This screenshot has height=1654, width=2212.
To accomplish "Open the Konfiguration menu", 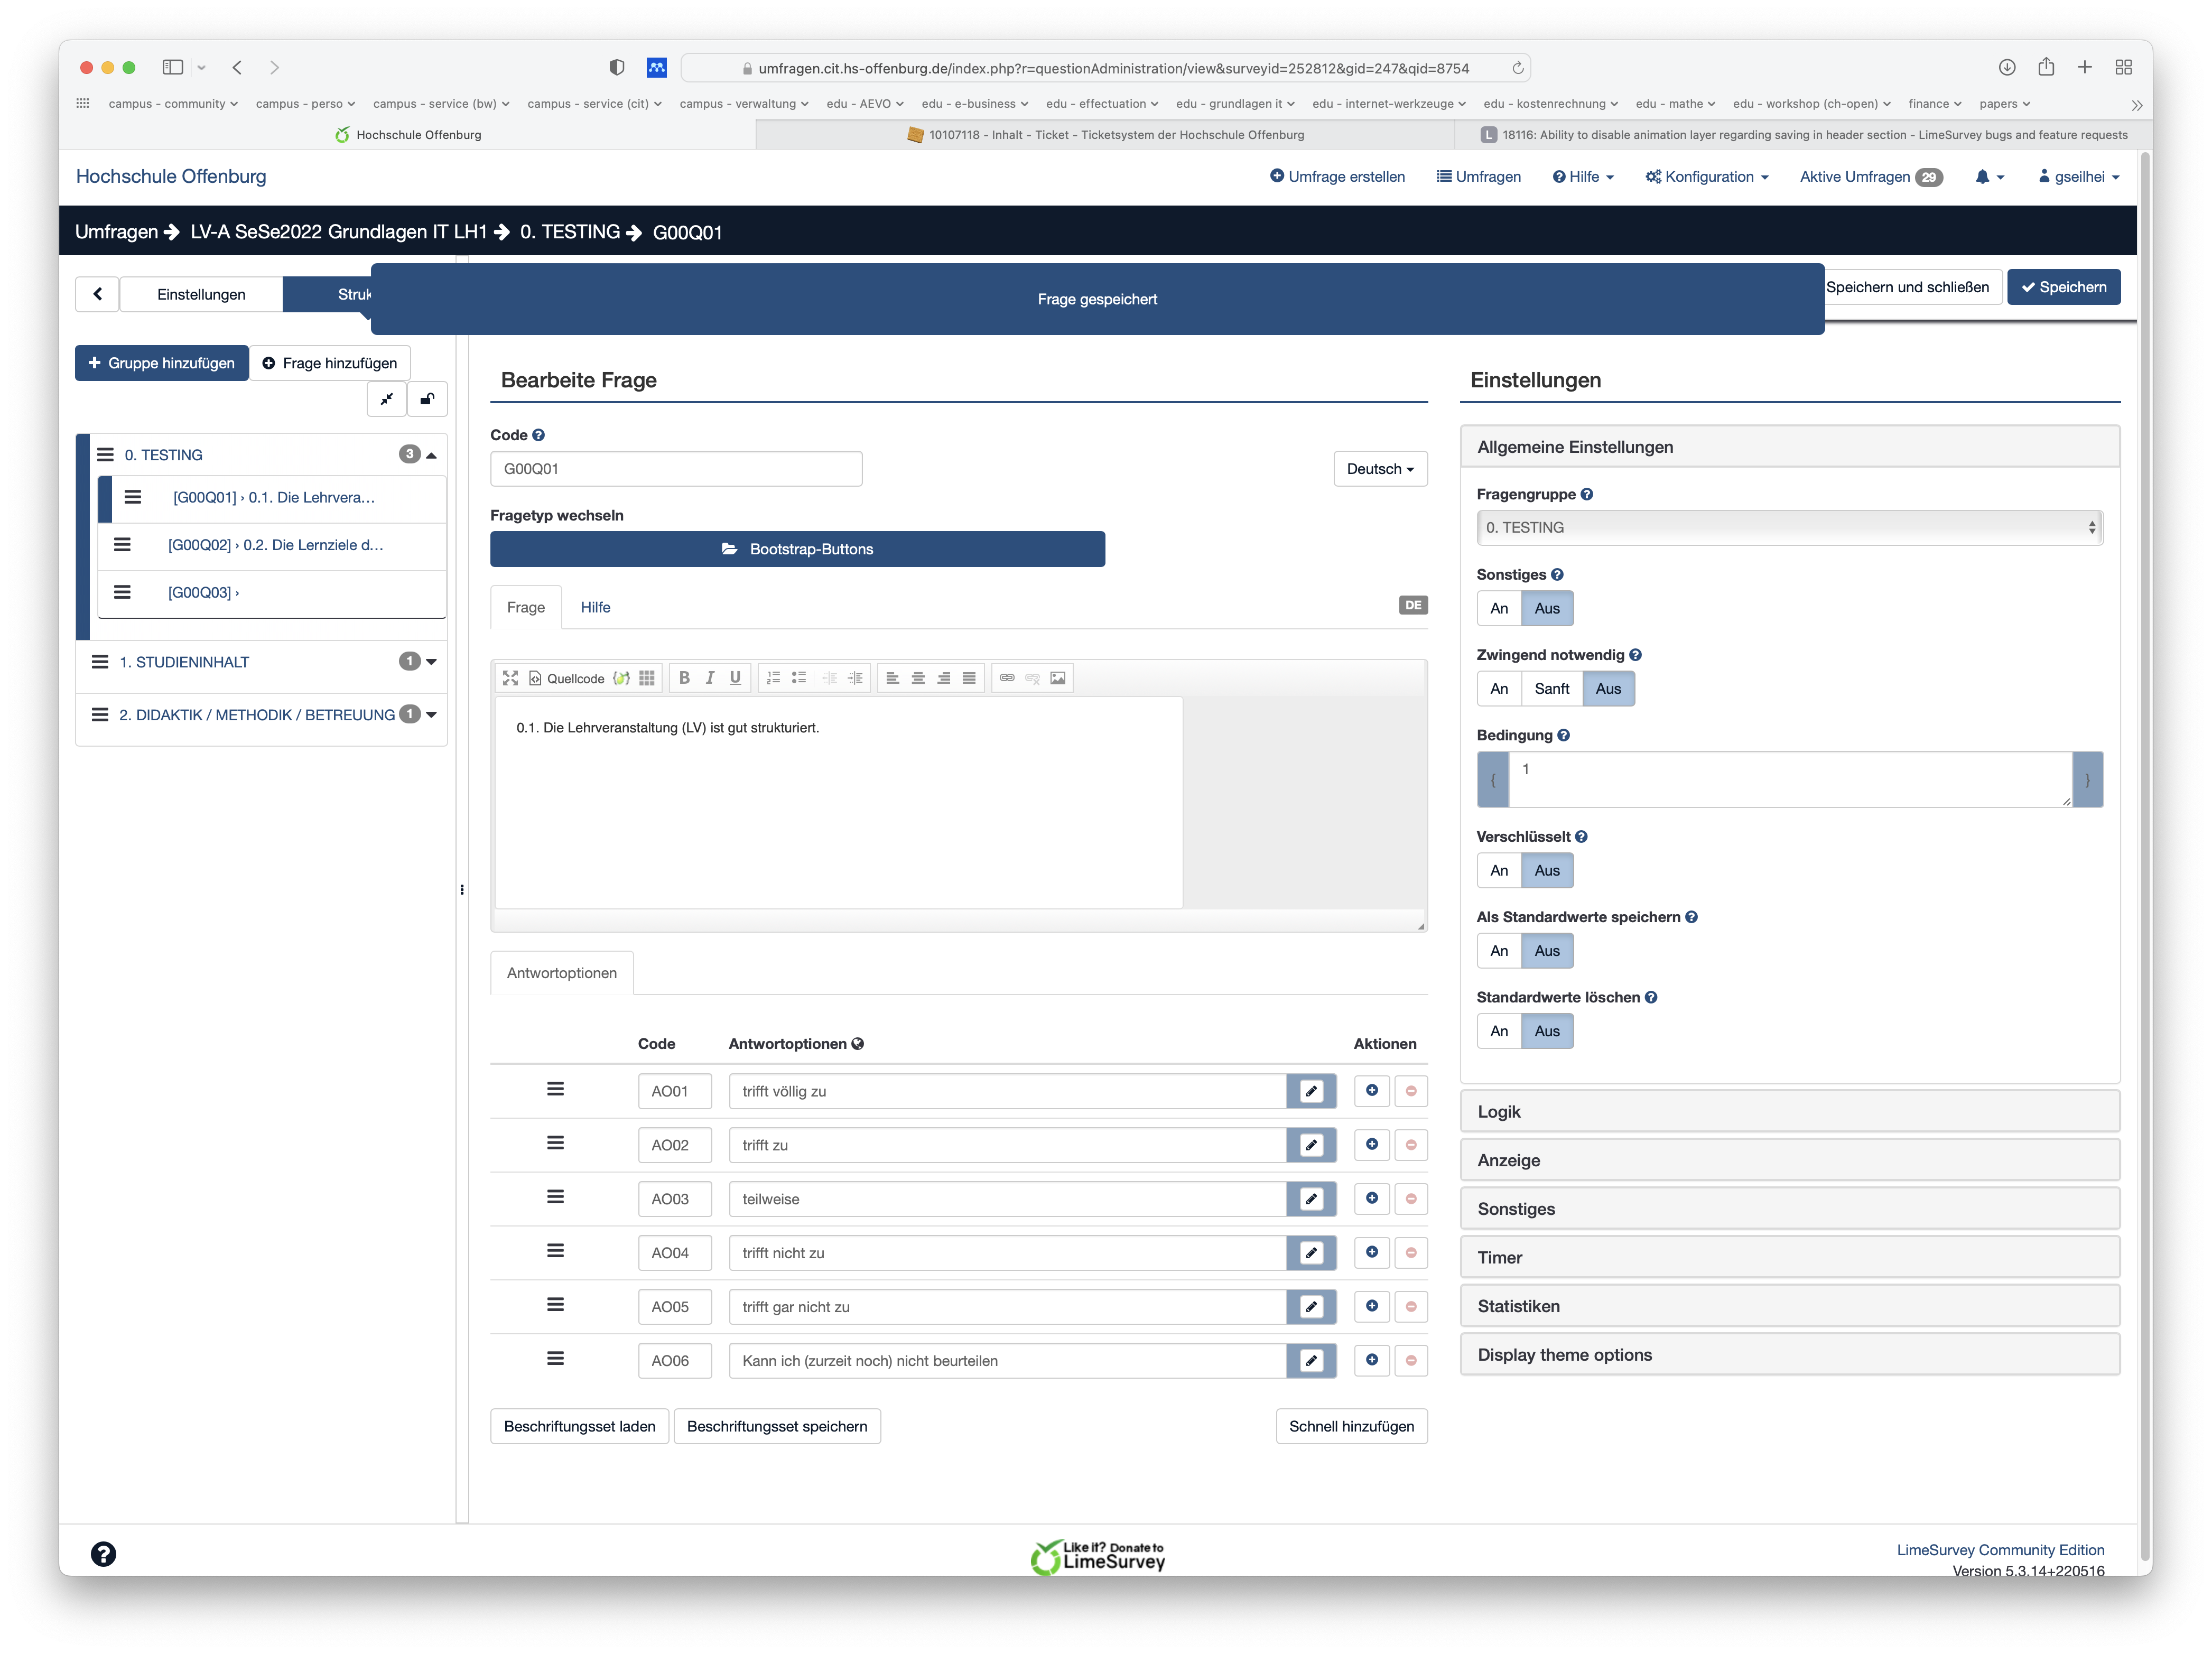I will coord(1707,177).
